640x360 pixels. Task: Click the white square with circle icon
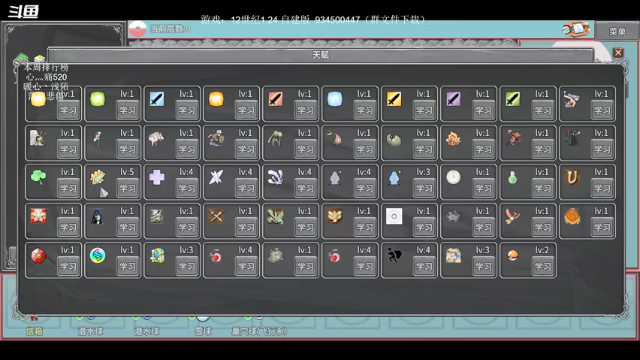coord(394,216)
